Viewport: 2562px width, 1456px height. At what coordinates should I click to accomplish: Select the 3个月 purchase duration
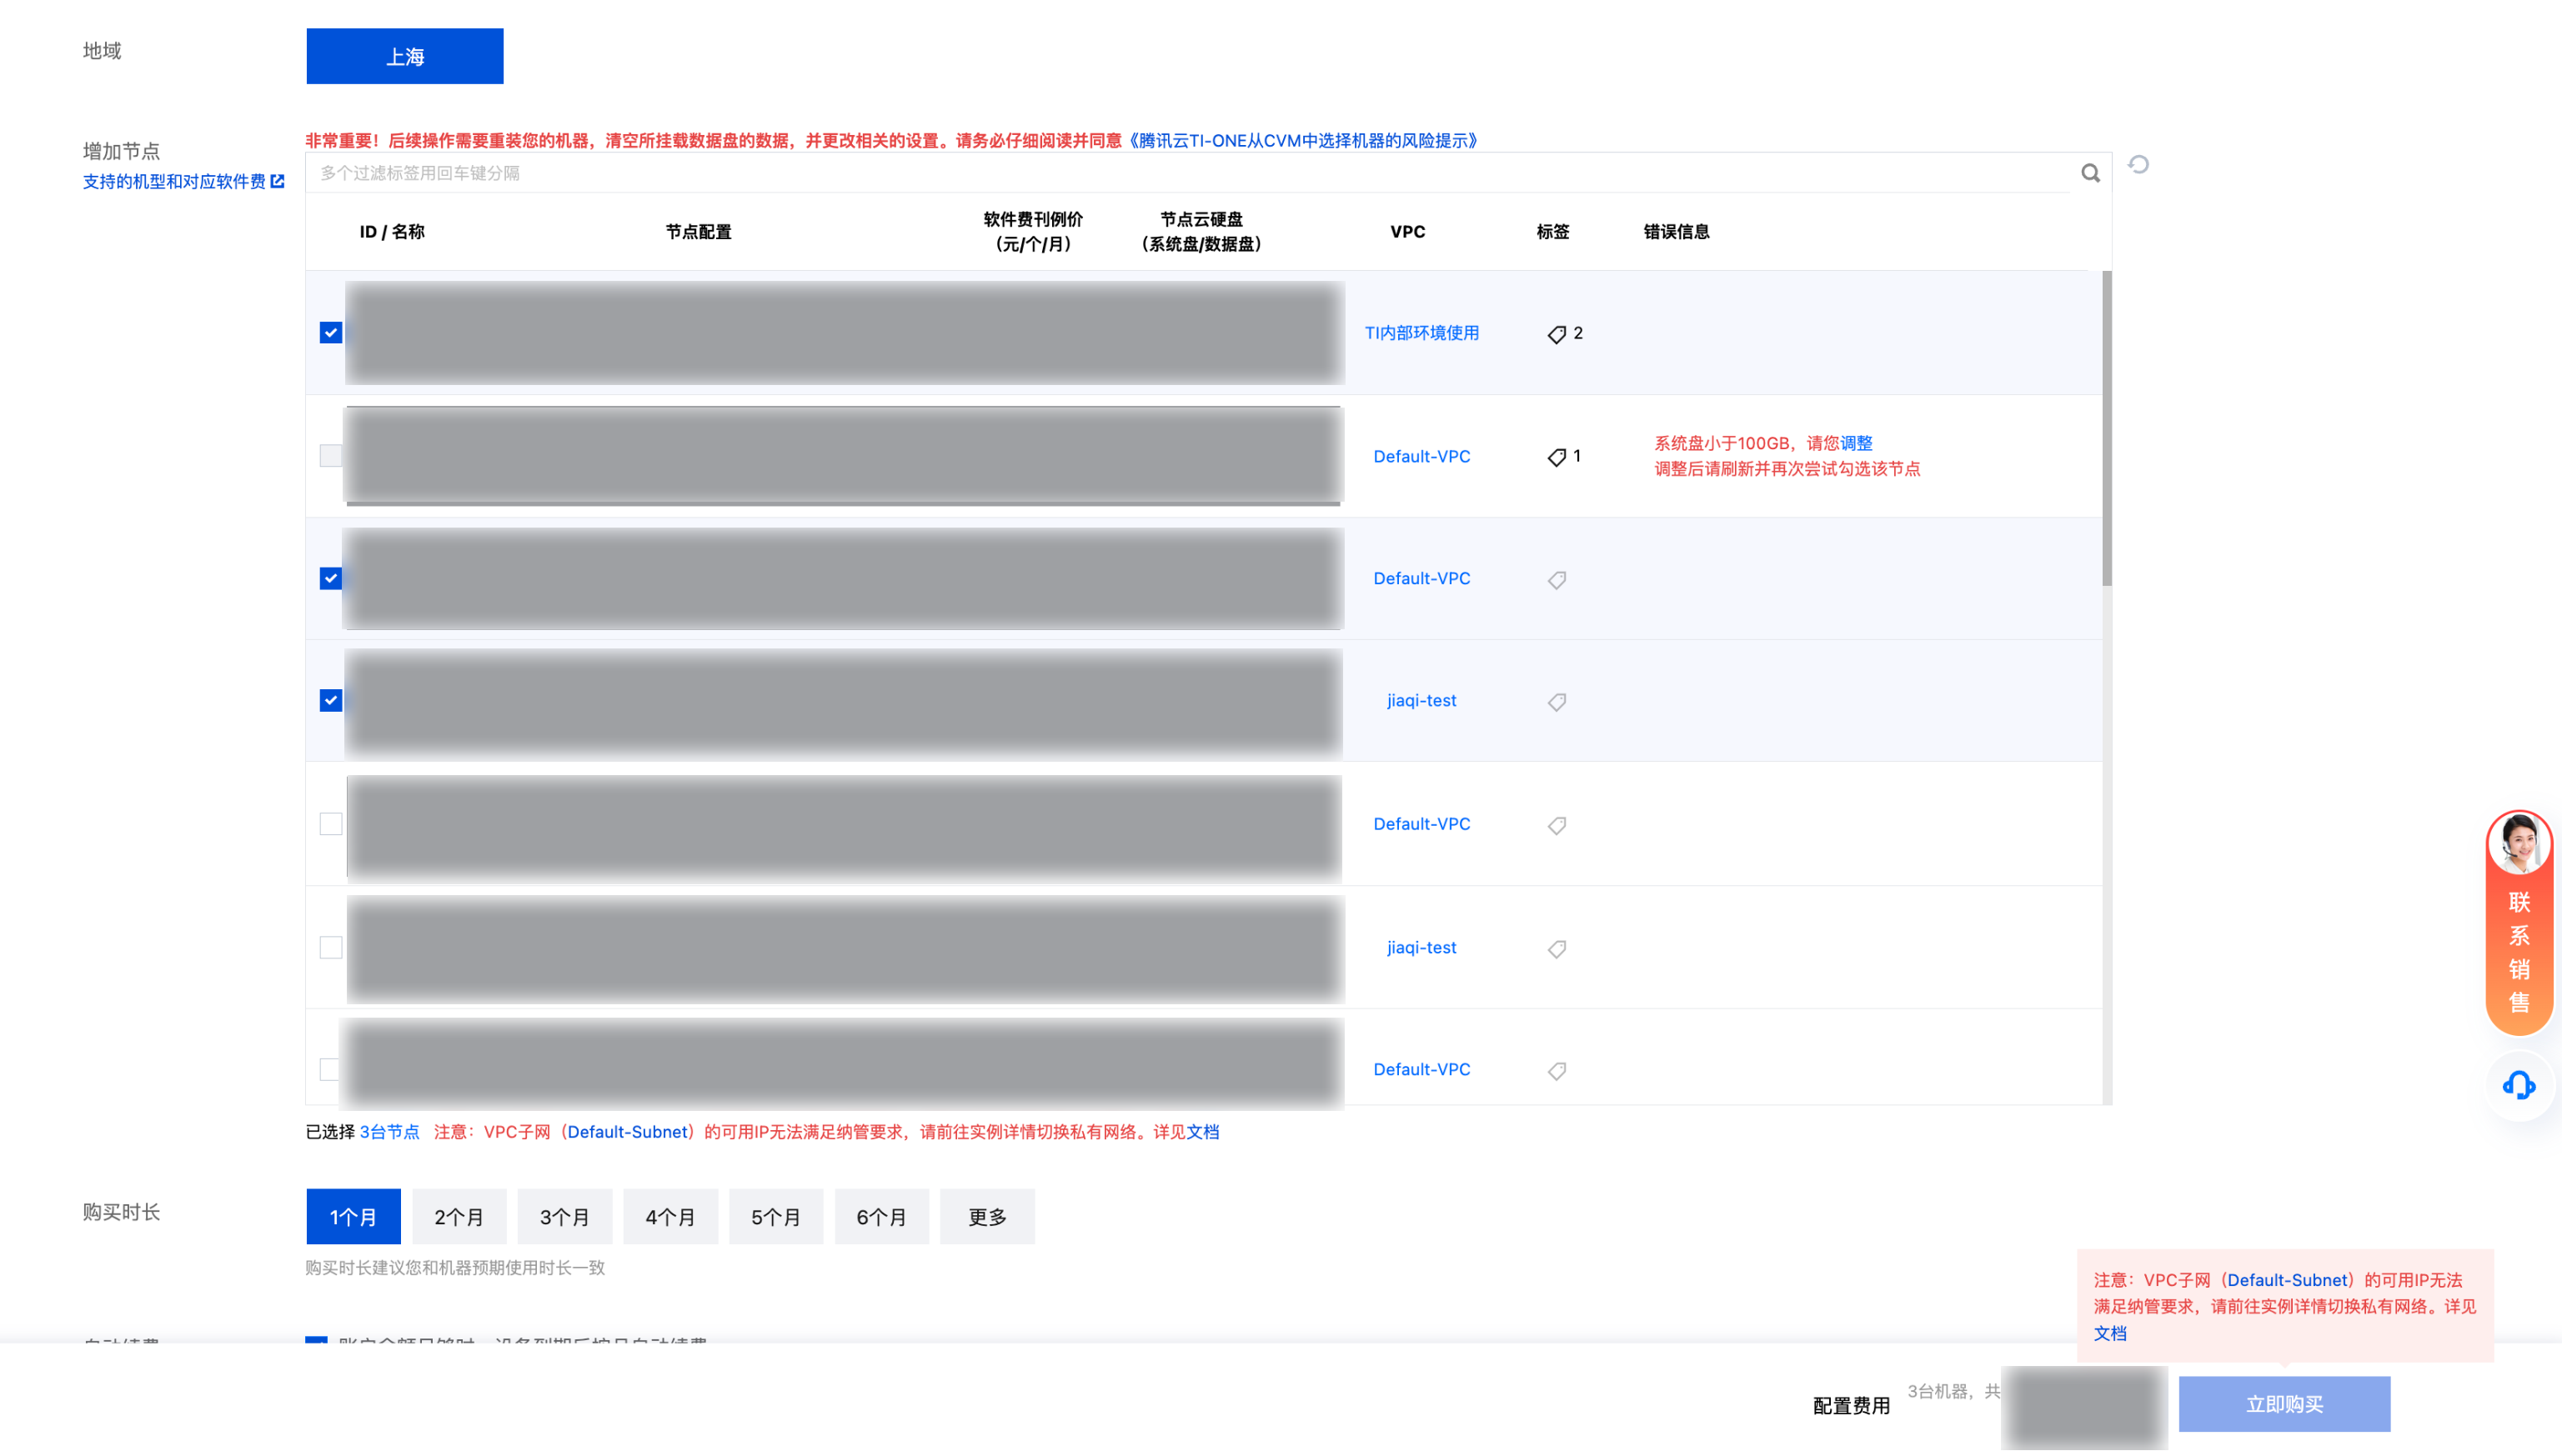tap(564, 1217)
